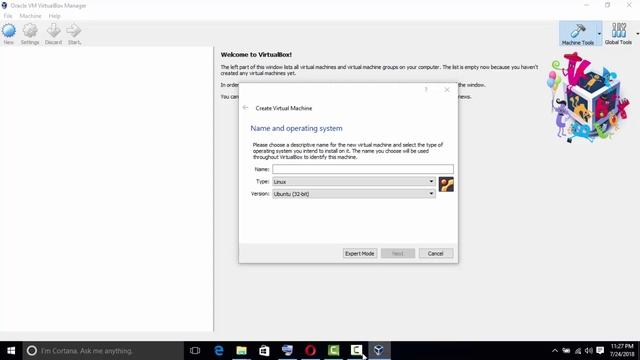Viewport: 640px width, 360px height.
Task: Close the Create Virtual Machine dialog
Action: point(447,89)
